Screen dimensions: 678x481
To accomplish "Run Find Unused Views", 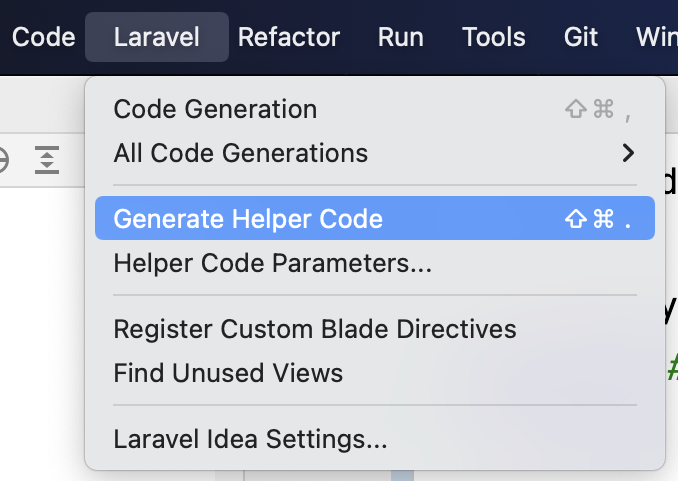I will point(374,373).
